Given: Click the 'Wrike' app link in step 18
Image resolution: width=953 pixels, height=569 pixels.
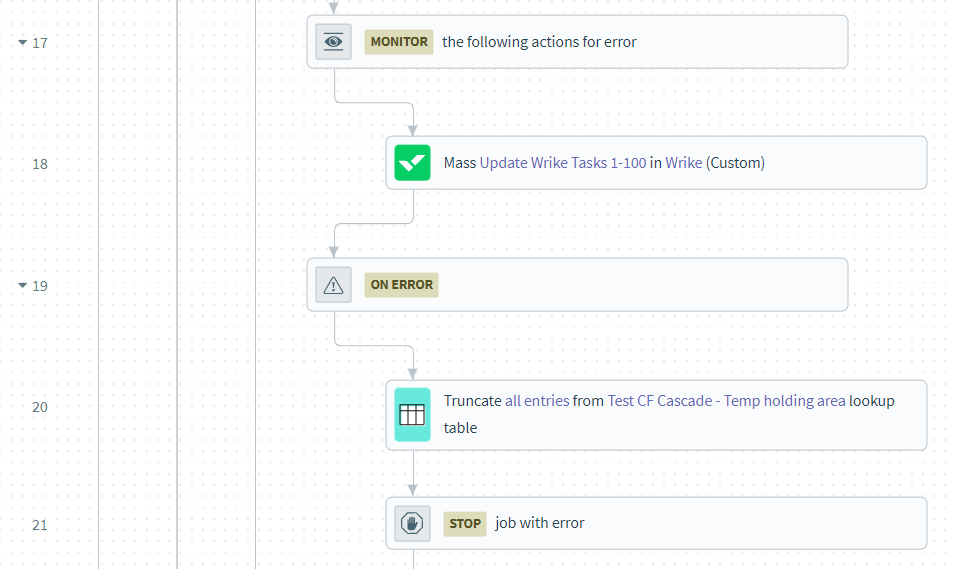Looking at the screenshot, I should [x=683, y=162].
